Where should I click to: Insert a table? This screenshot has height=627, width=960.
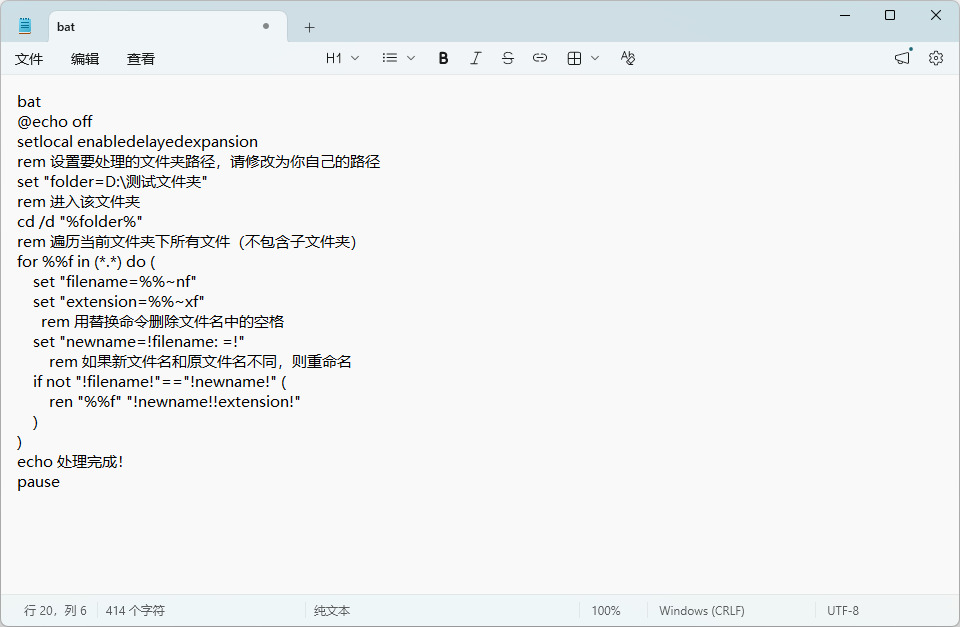[574, 58]
